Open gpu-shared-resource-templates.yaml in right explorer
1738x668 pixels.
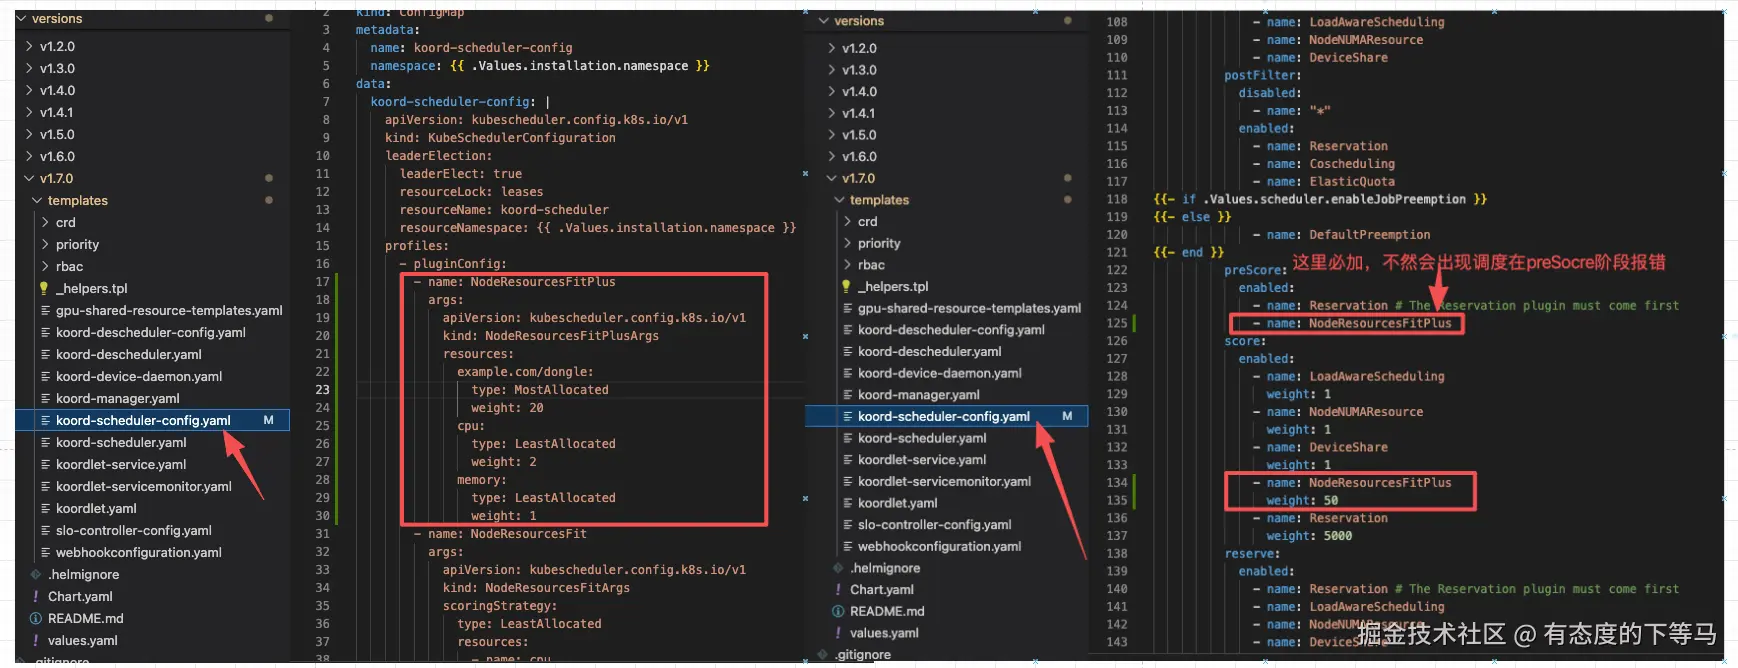tap(970, 308)
